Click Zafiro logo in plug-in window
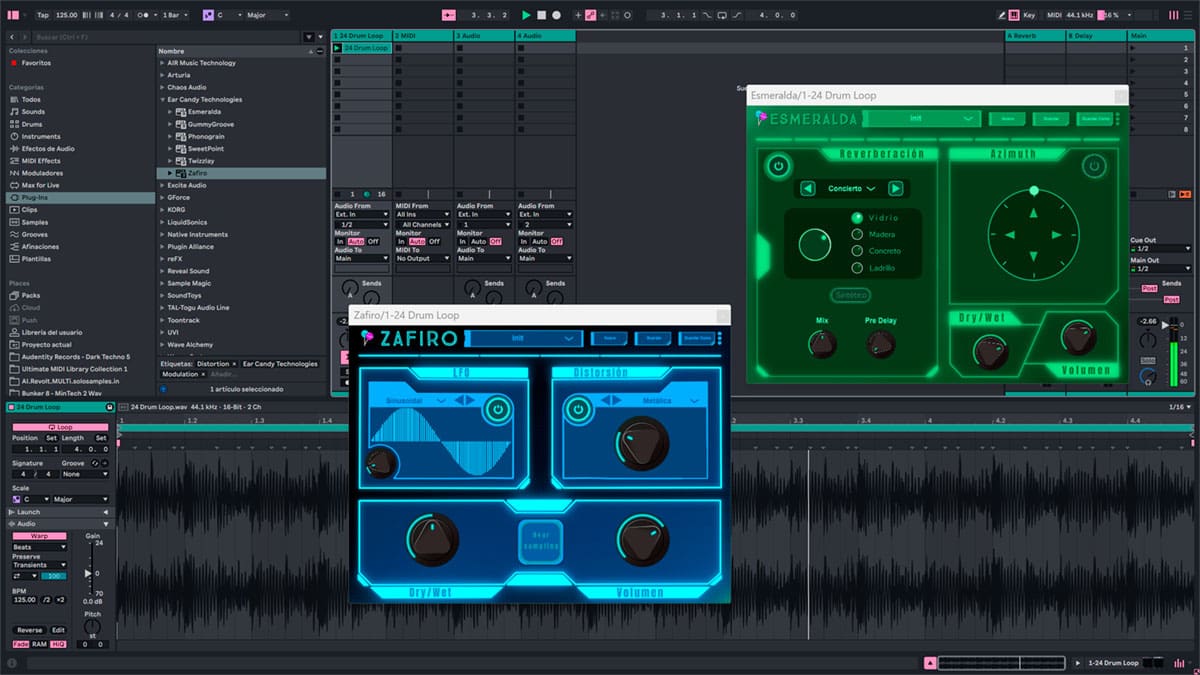Screen dimensions: 1200x675 (x=410, y=338)
